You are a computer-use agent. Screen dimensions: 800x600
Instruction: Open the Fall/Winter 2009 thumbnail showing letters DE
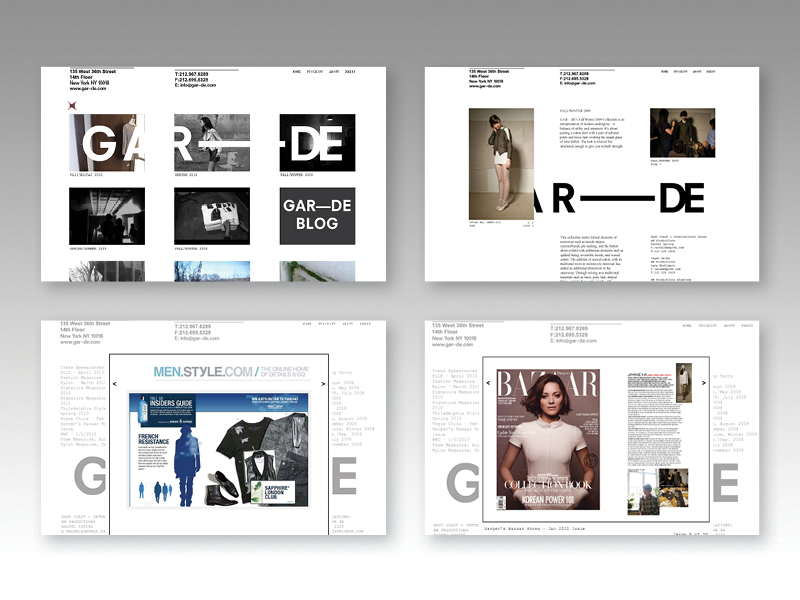(316, 143)
